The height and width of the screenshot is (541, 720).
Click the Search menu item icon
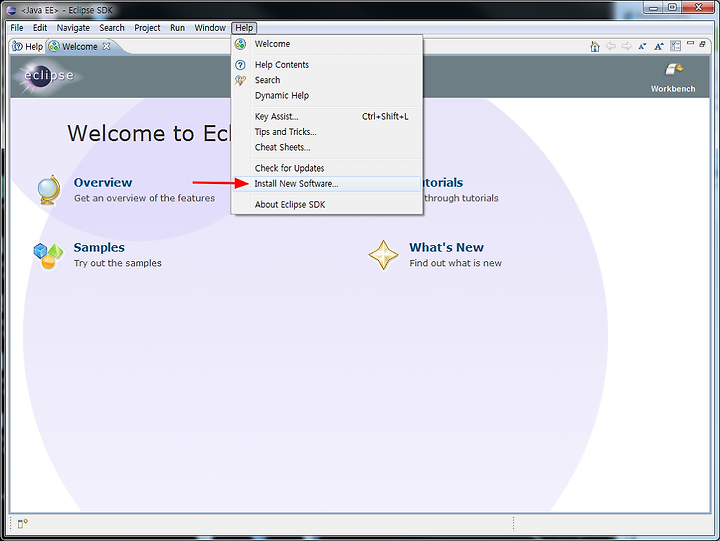pos(240,80)
